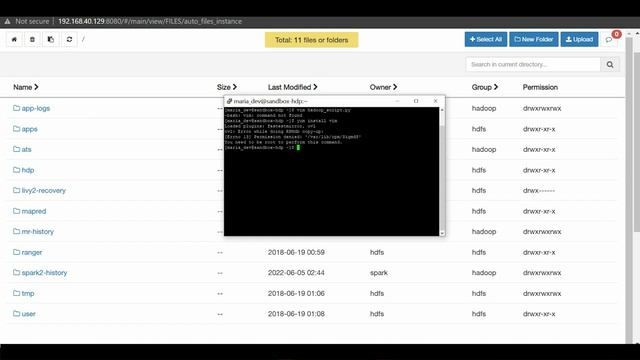The image size is (640, 360).
Task: Go to the home directory icon
Action: point(14,40)
